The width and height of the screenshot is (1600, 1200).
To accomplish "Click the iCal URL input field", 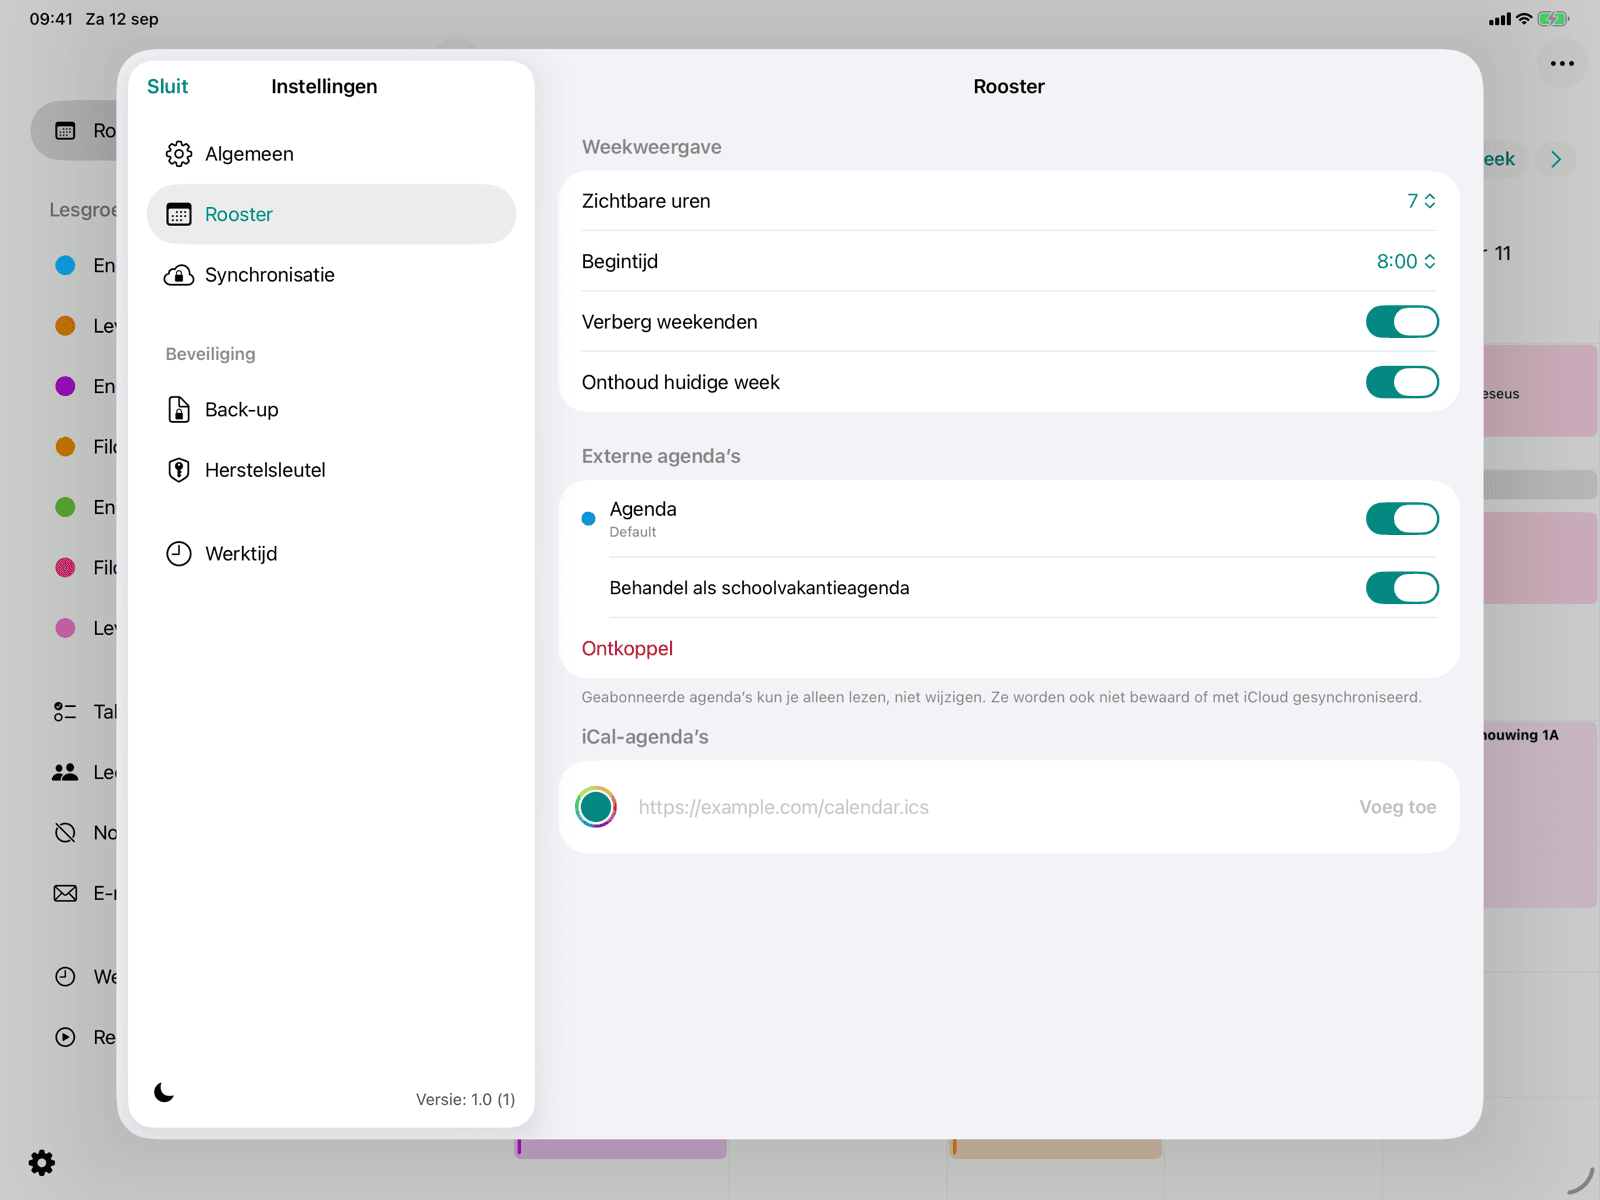I will pos(990,807).
